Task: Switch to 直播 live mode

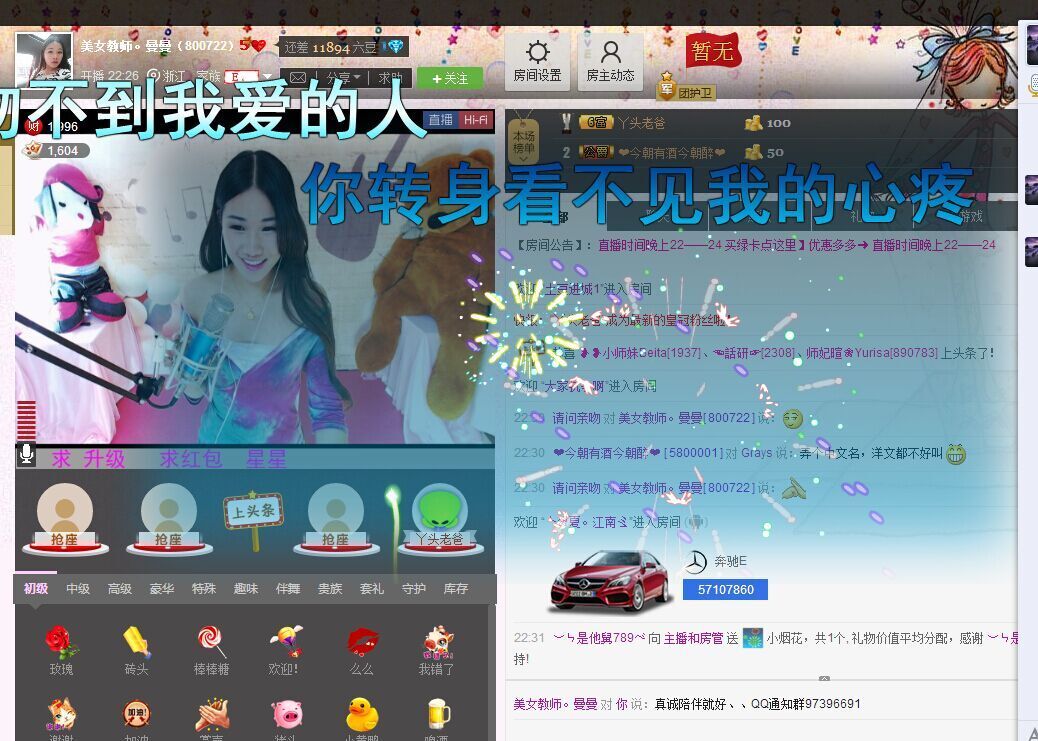Action: 440,120
